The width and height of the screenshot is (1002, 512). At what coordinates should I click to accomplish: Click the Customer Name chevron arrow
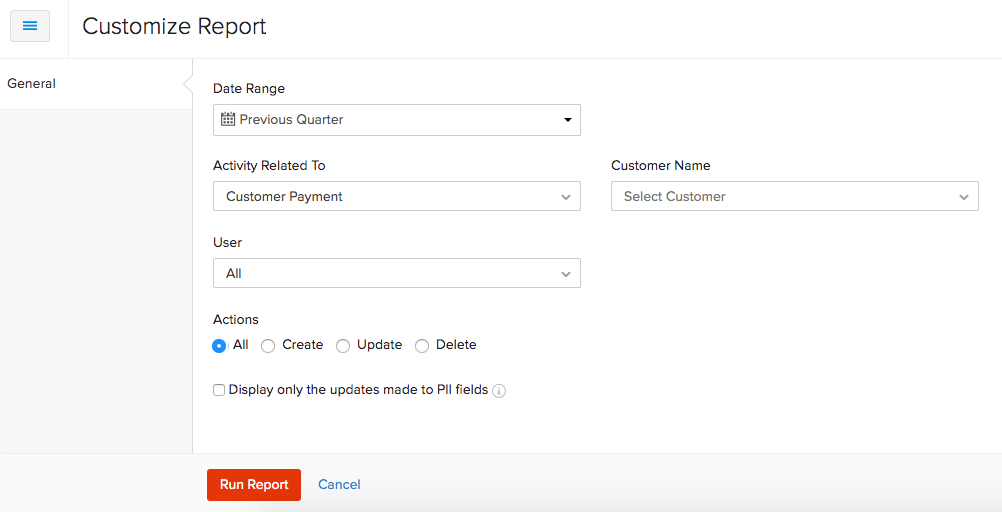pyautogui.click(x=964, y=197)
